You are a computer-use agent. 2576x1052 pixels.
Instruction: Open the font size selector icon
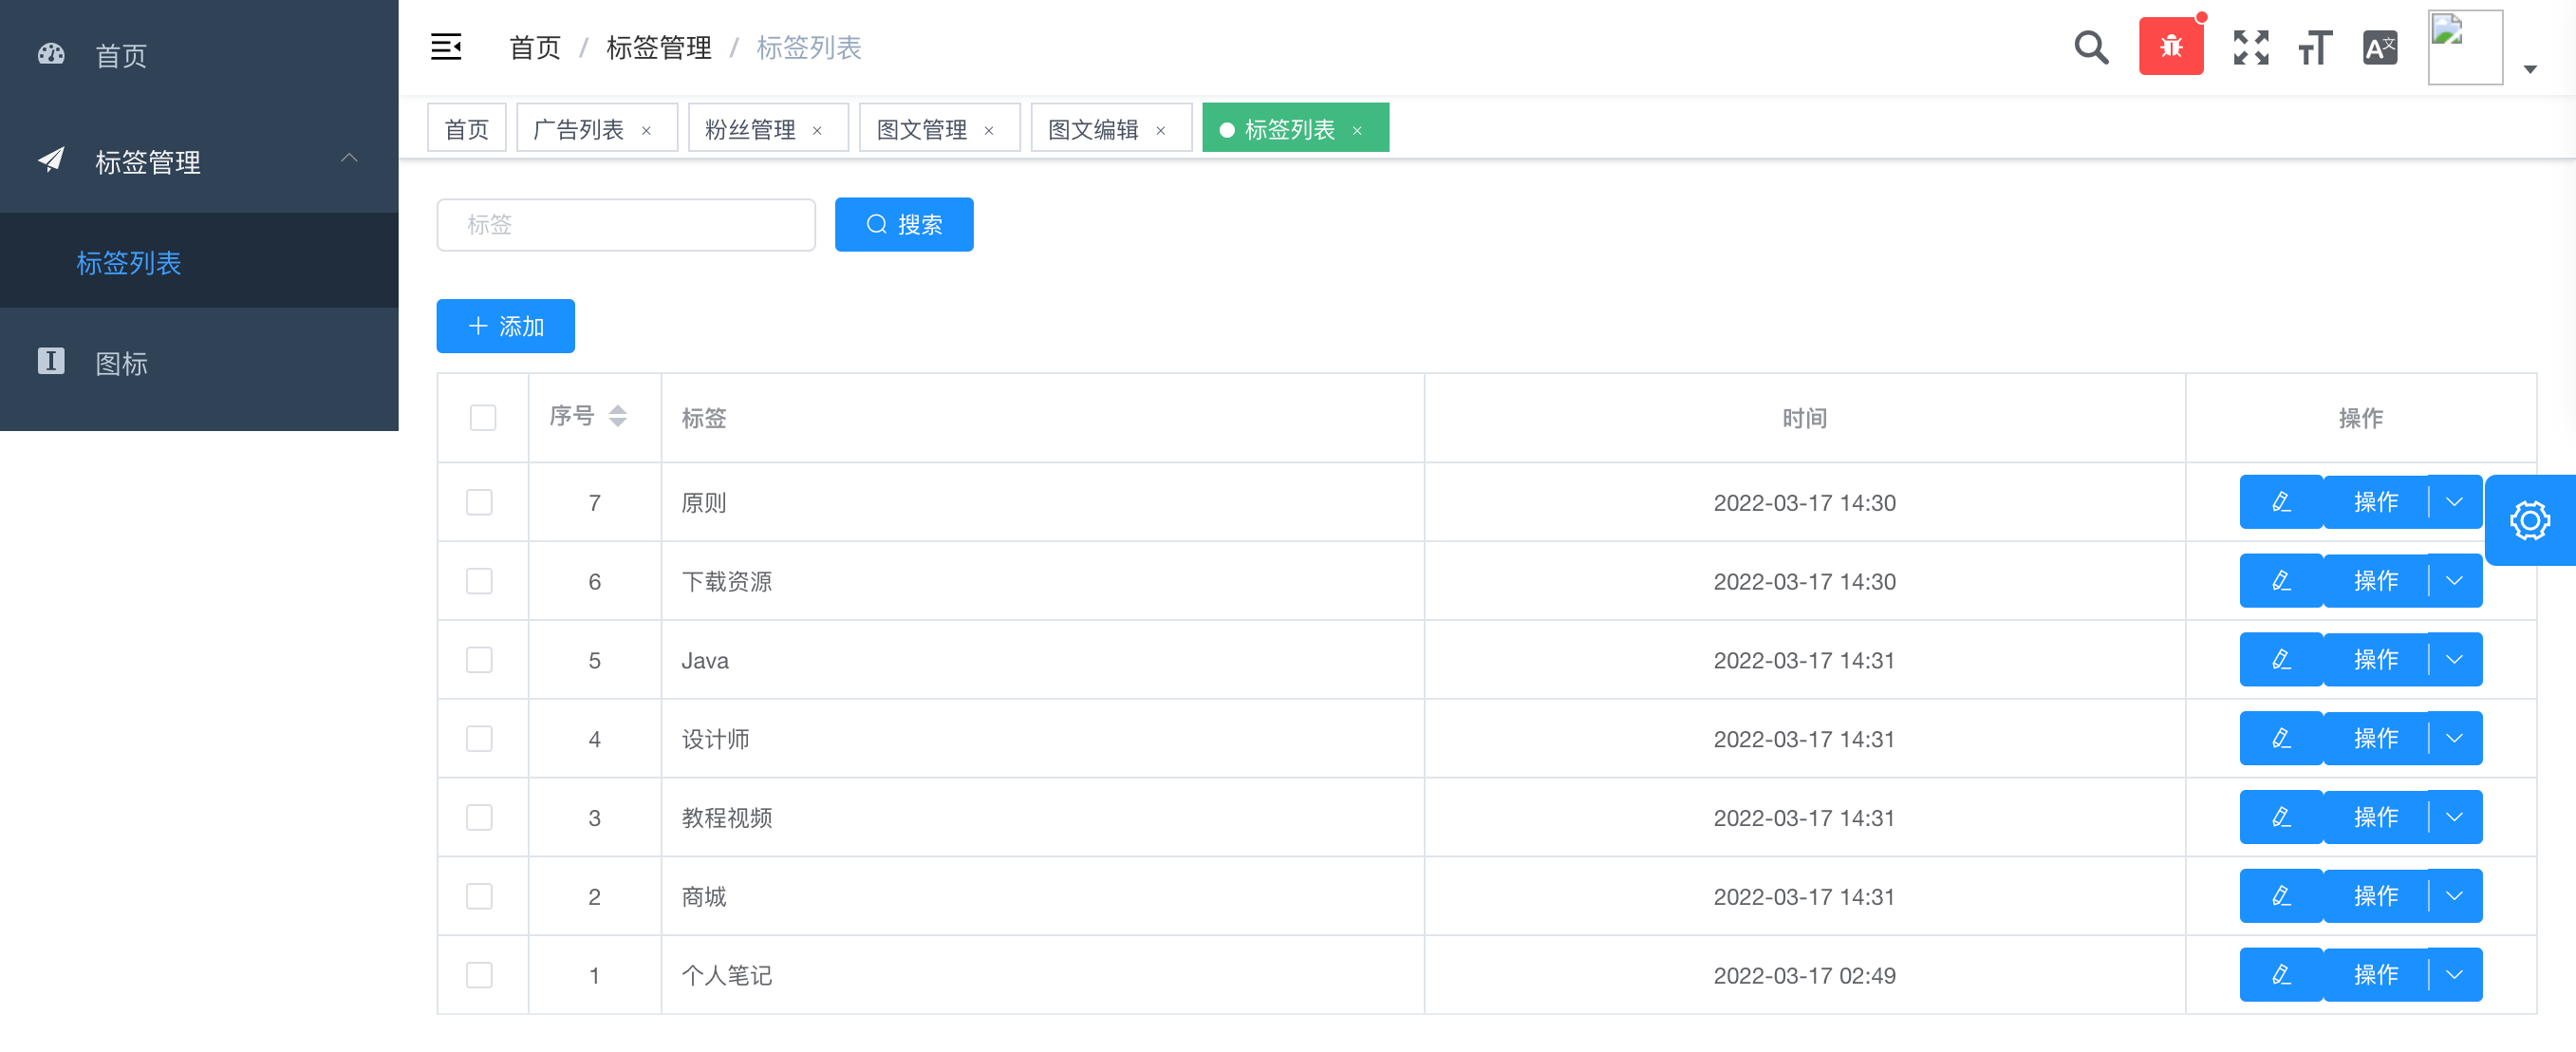pos(2315,47)
